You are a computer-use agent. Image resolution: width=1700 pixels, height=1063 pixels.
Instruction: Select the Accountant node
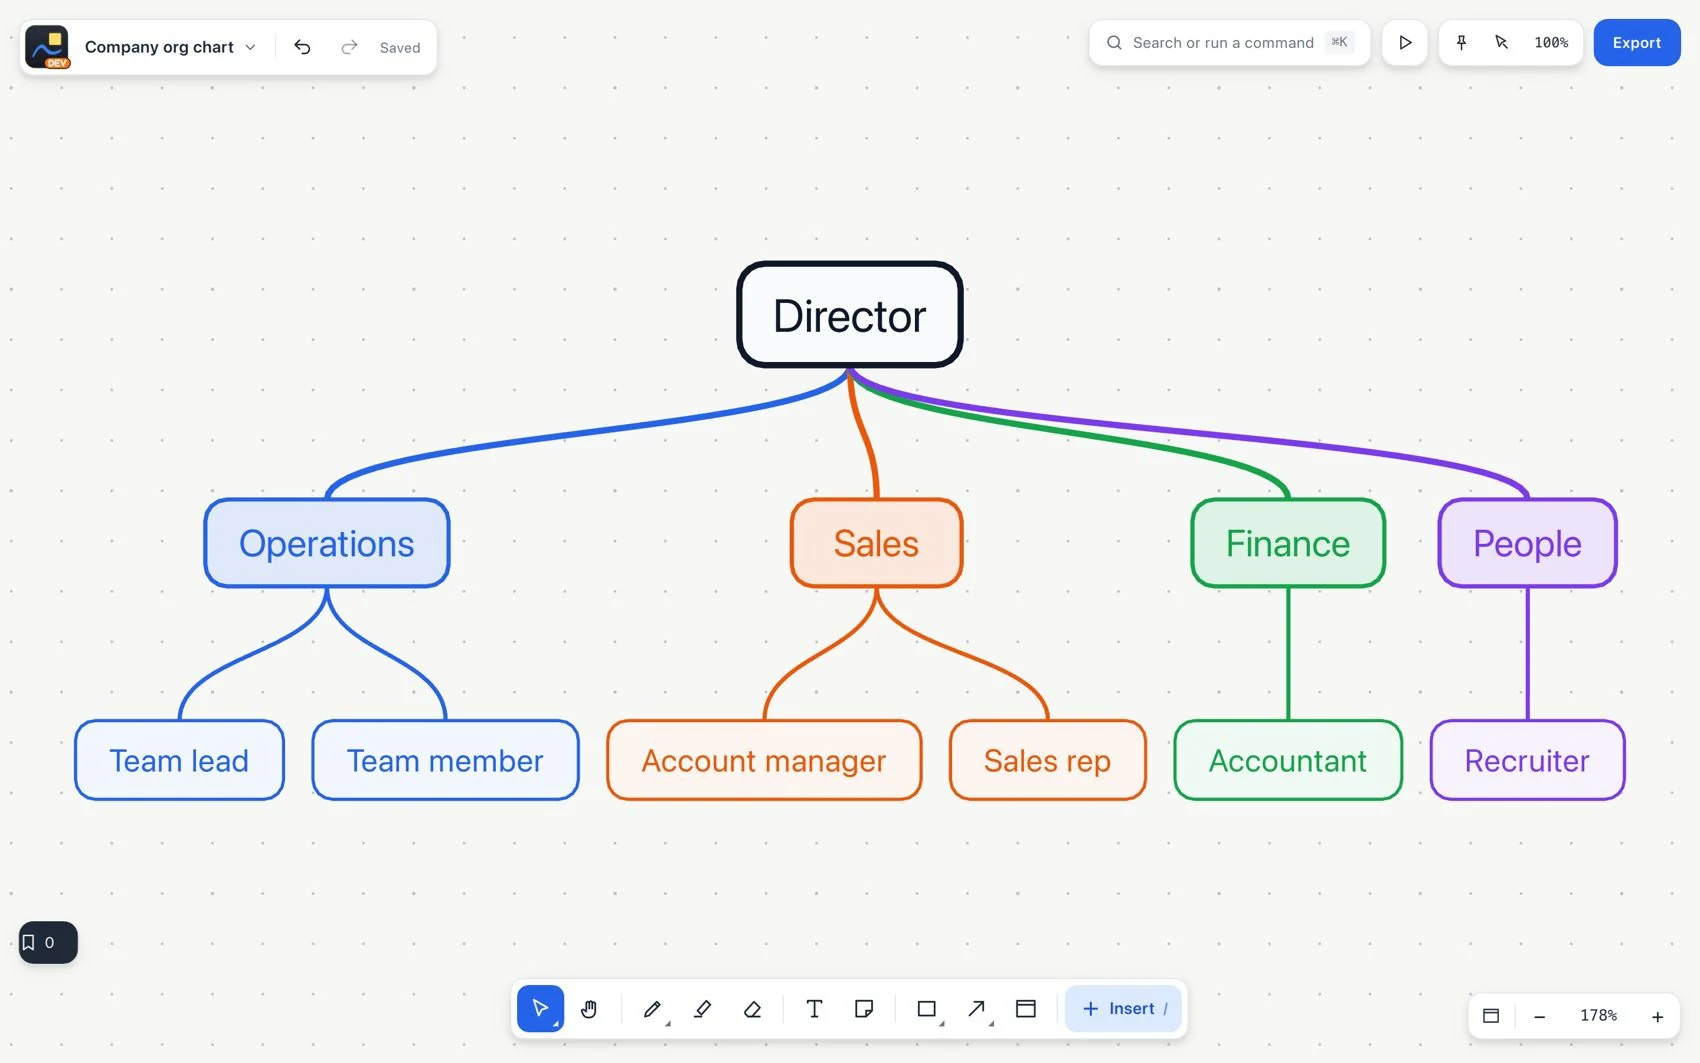pos(1288,760)
